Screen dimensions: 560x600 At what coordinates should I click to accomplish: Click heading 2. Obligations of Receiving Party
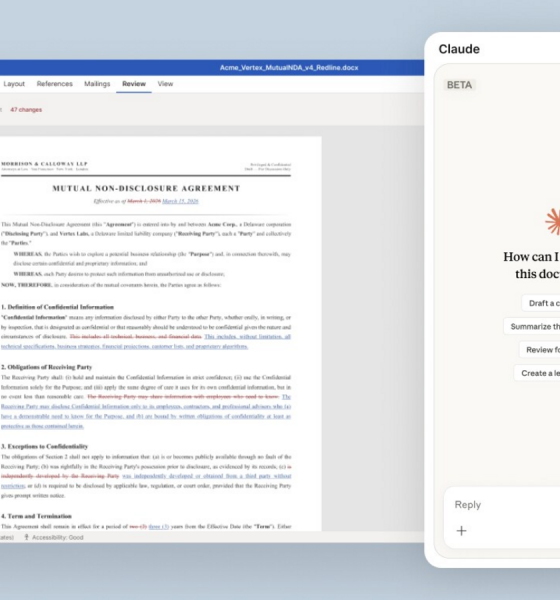[46, 367]
